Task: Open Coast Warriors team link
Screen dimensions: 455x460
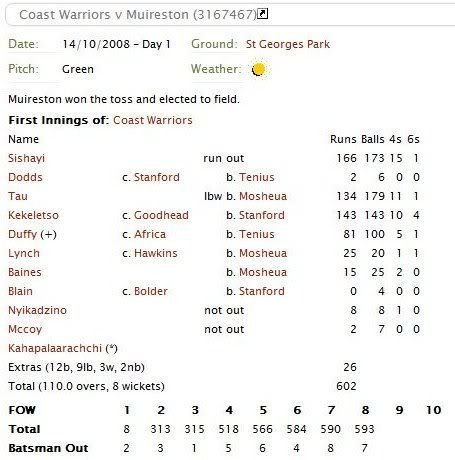Action: [x=153, y=120]
